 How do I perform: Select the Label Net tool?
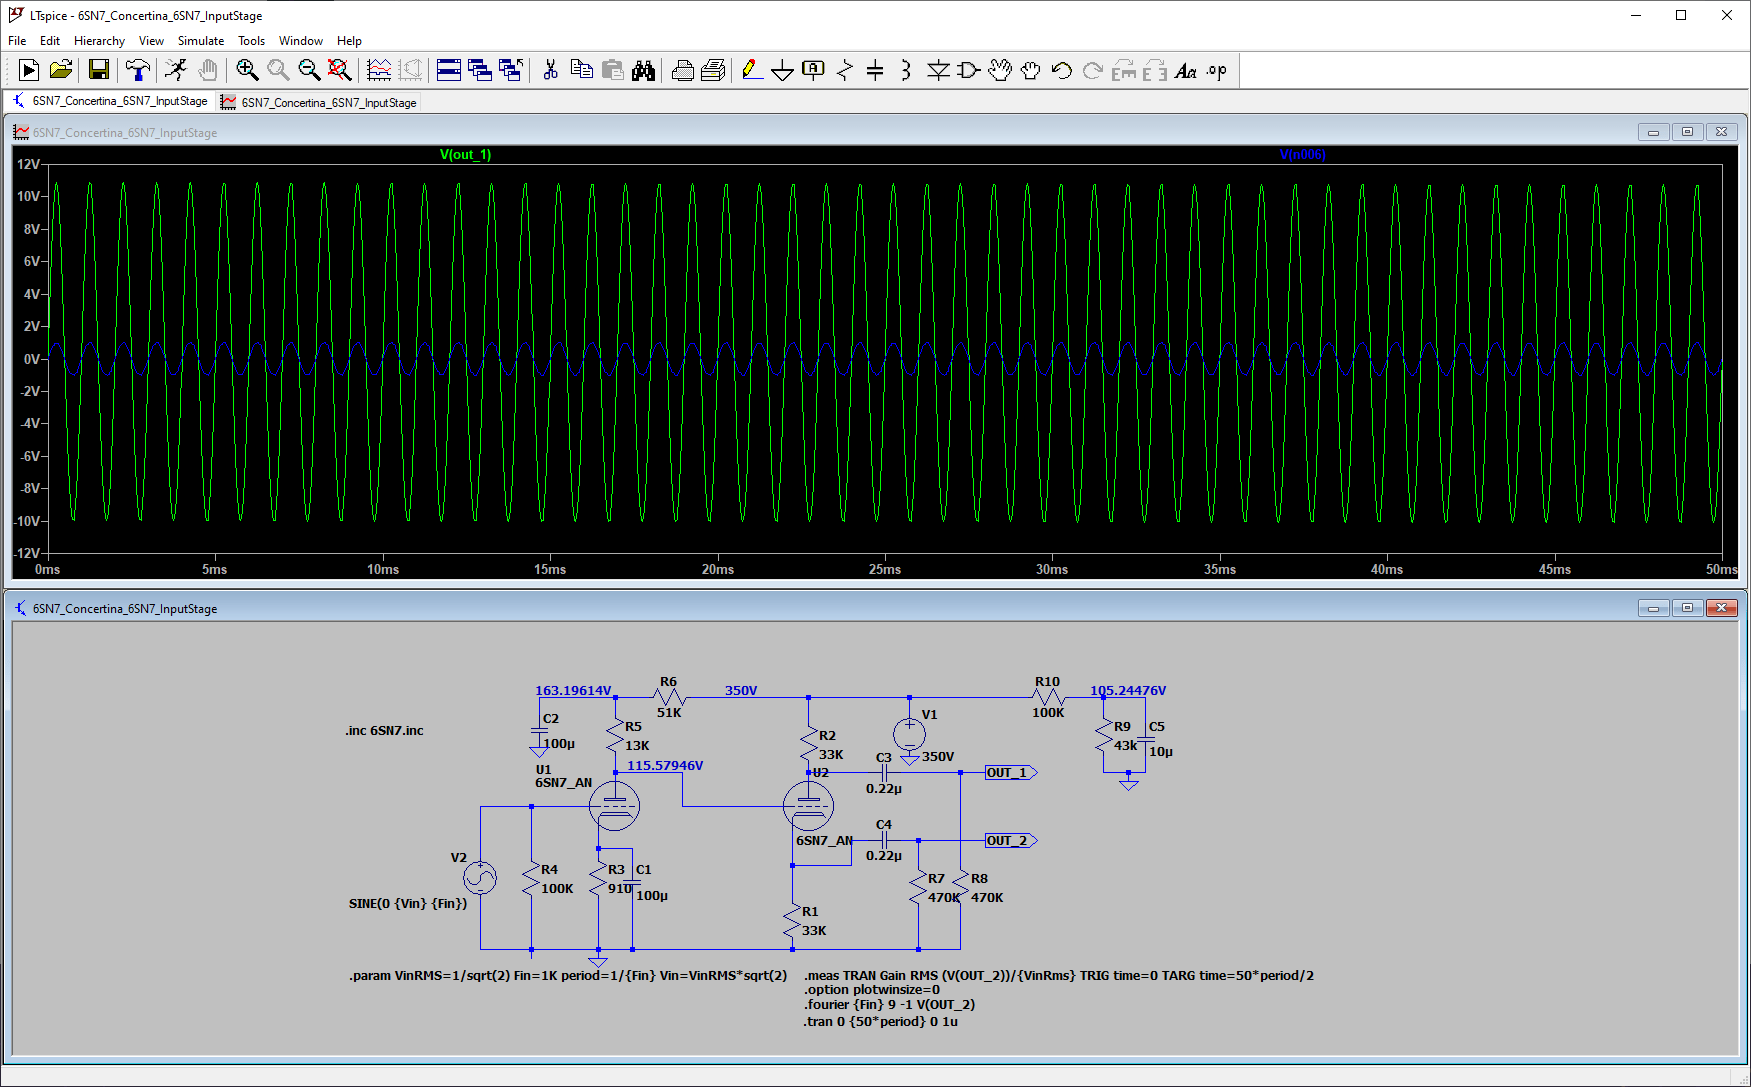coord(814,70)
